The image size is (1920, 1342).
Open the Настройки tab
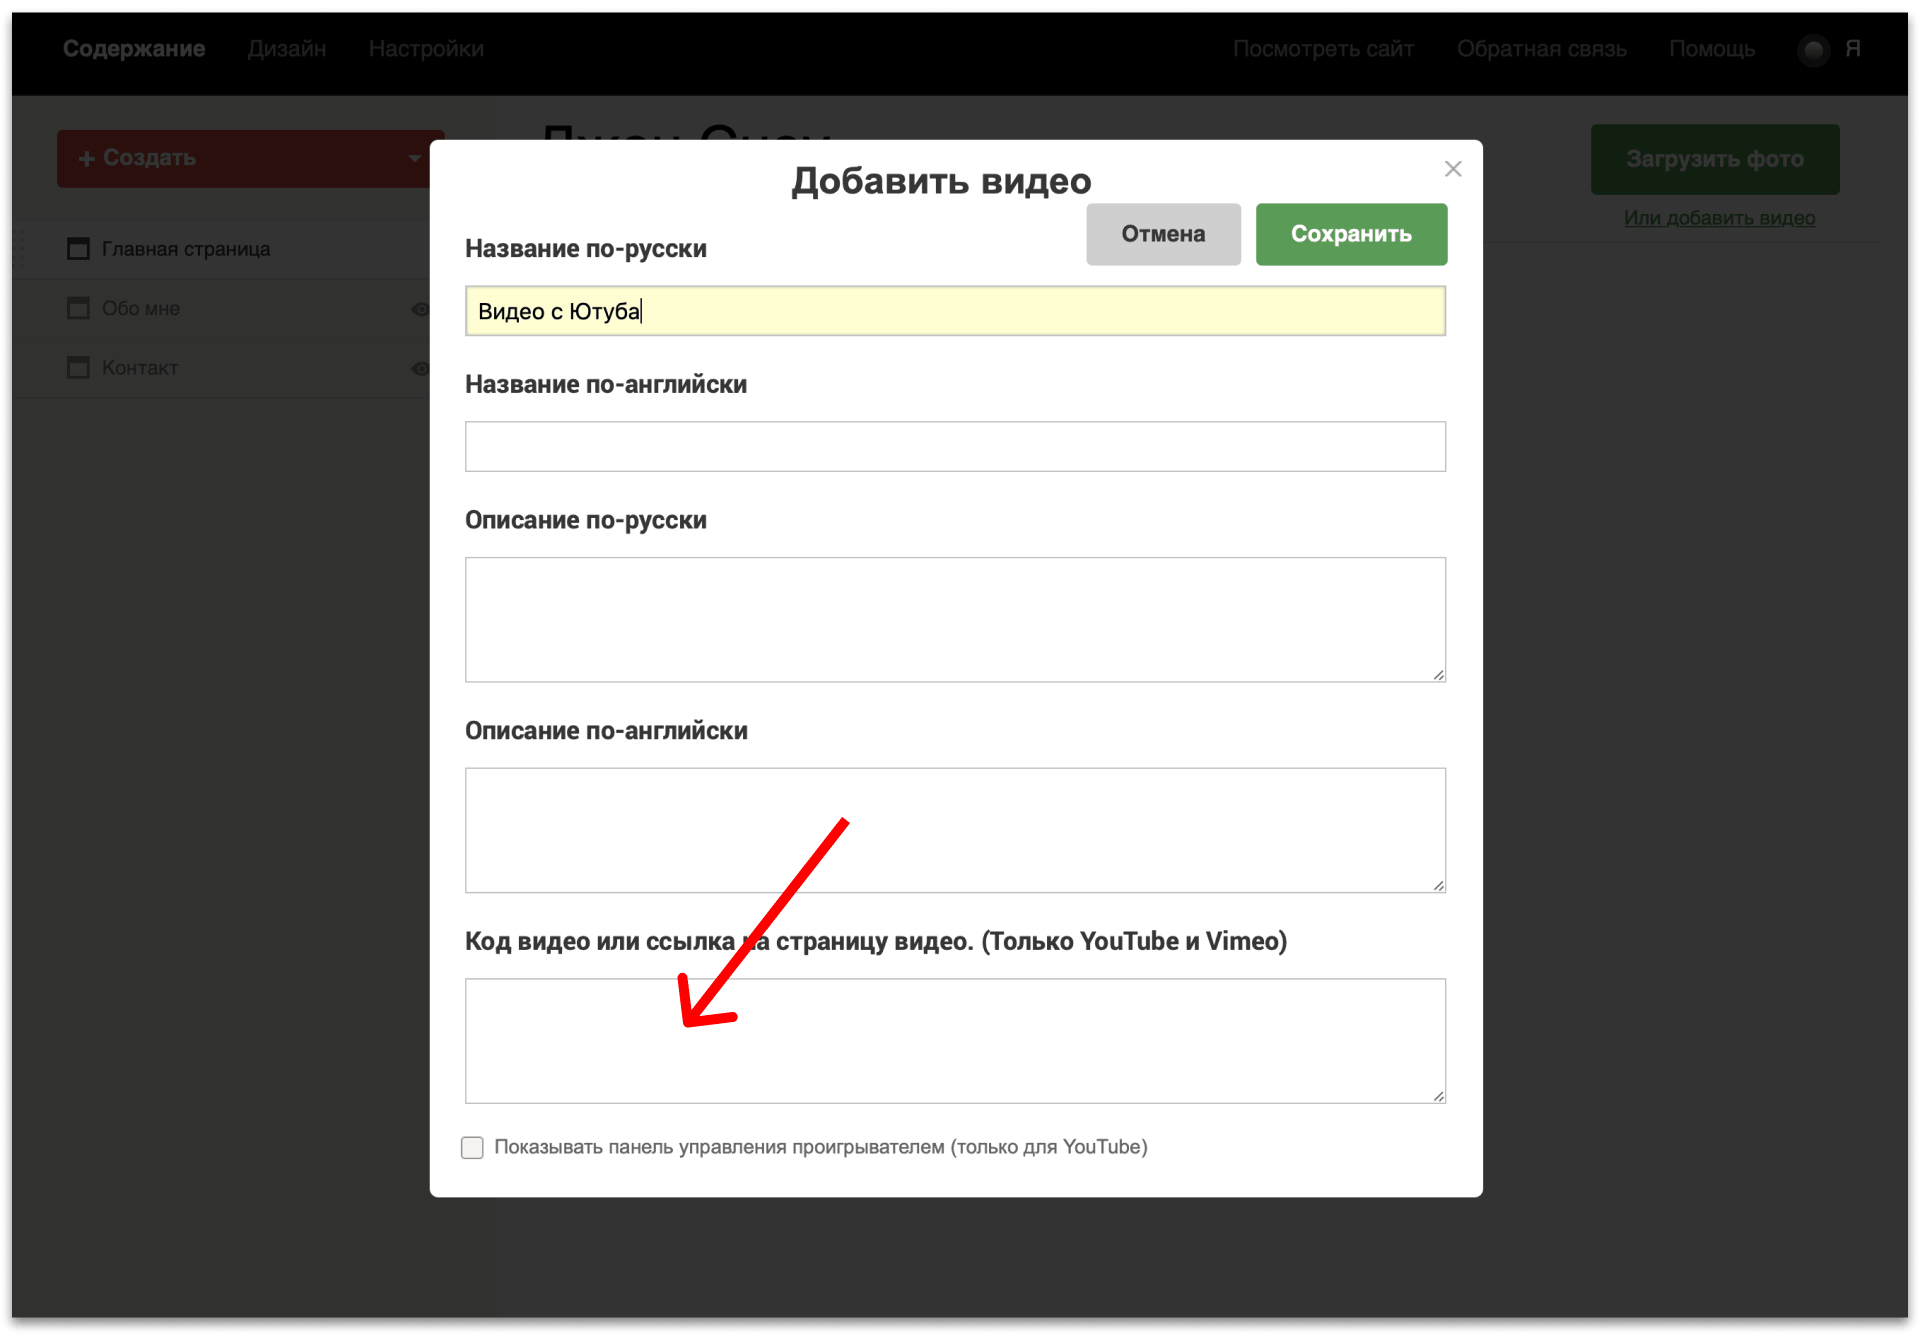426,49
